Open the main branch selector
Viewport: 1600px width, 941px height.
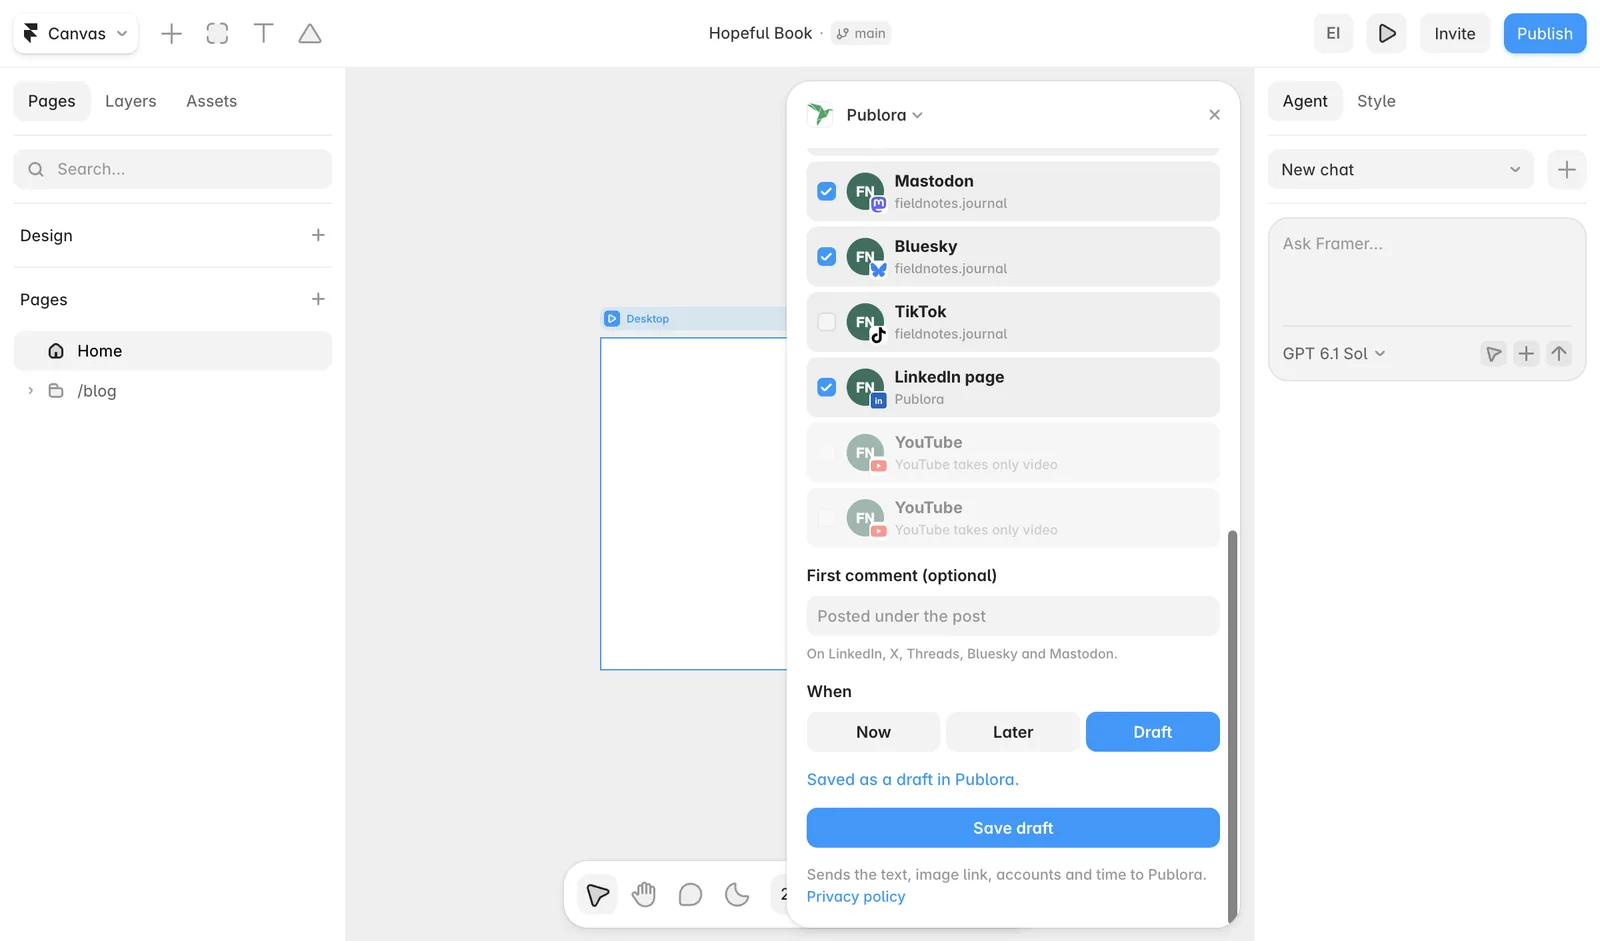pyautogui.click(x=861, y=33)
